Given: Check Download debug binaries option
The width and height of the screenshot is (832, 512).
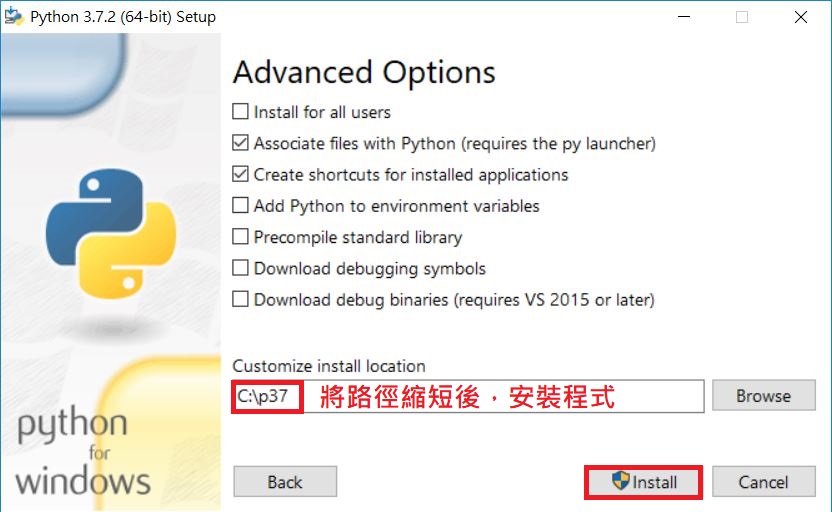Looking at the screenshot, I should (240, 299).
